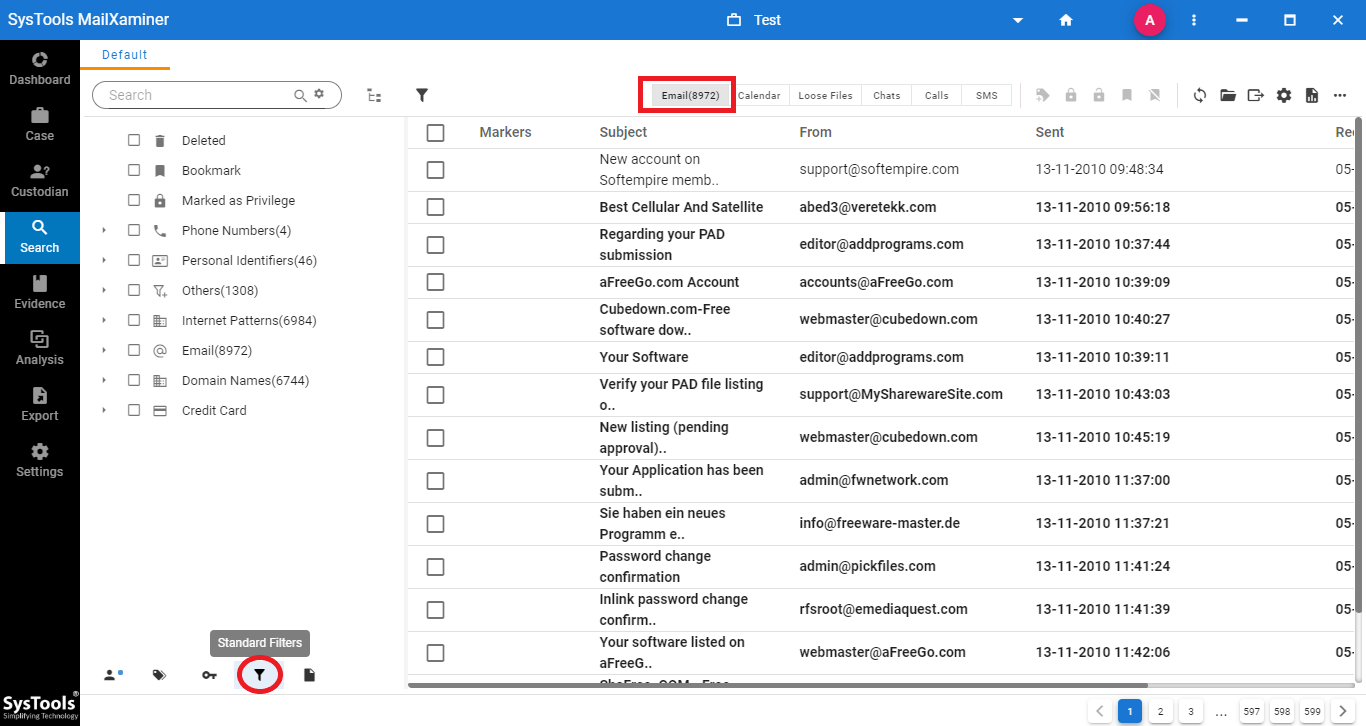Click the home icon in title bar
Viewport: 1366px width, 726px height.
(1066, 20)
